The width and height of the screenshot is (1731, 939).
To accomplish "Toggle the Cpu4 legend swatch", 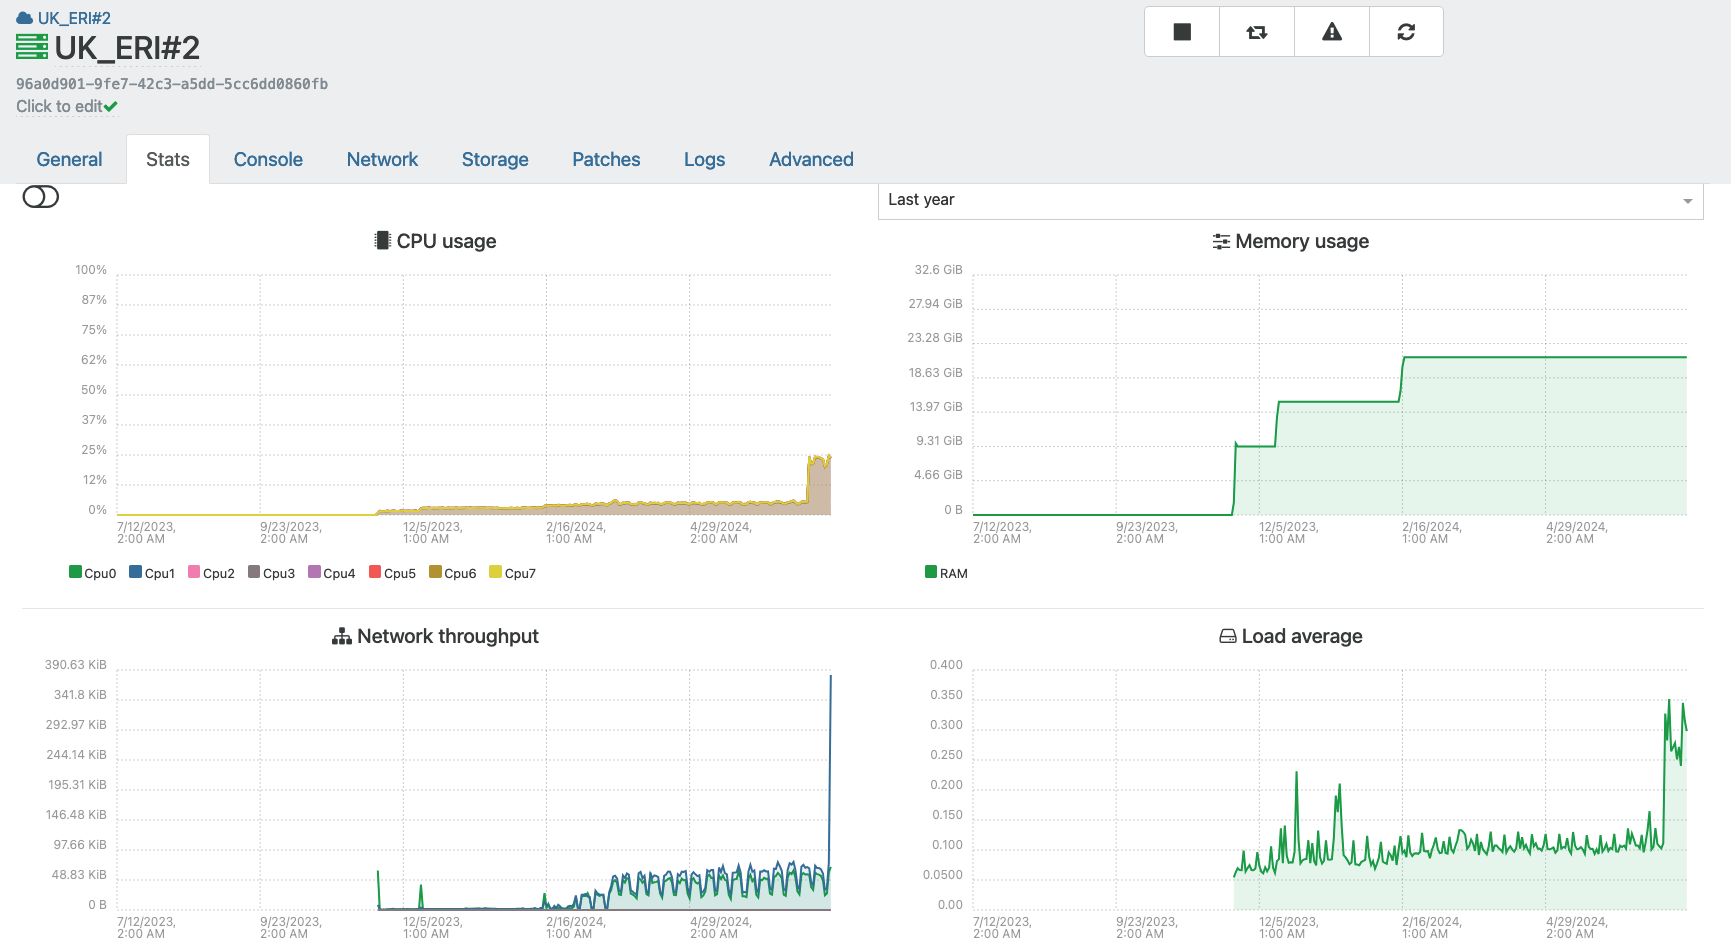I will [314, 572].
